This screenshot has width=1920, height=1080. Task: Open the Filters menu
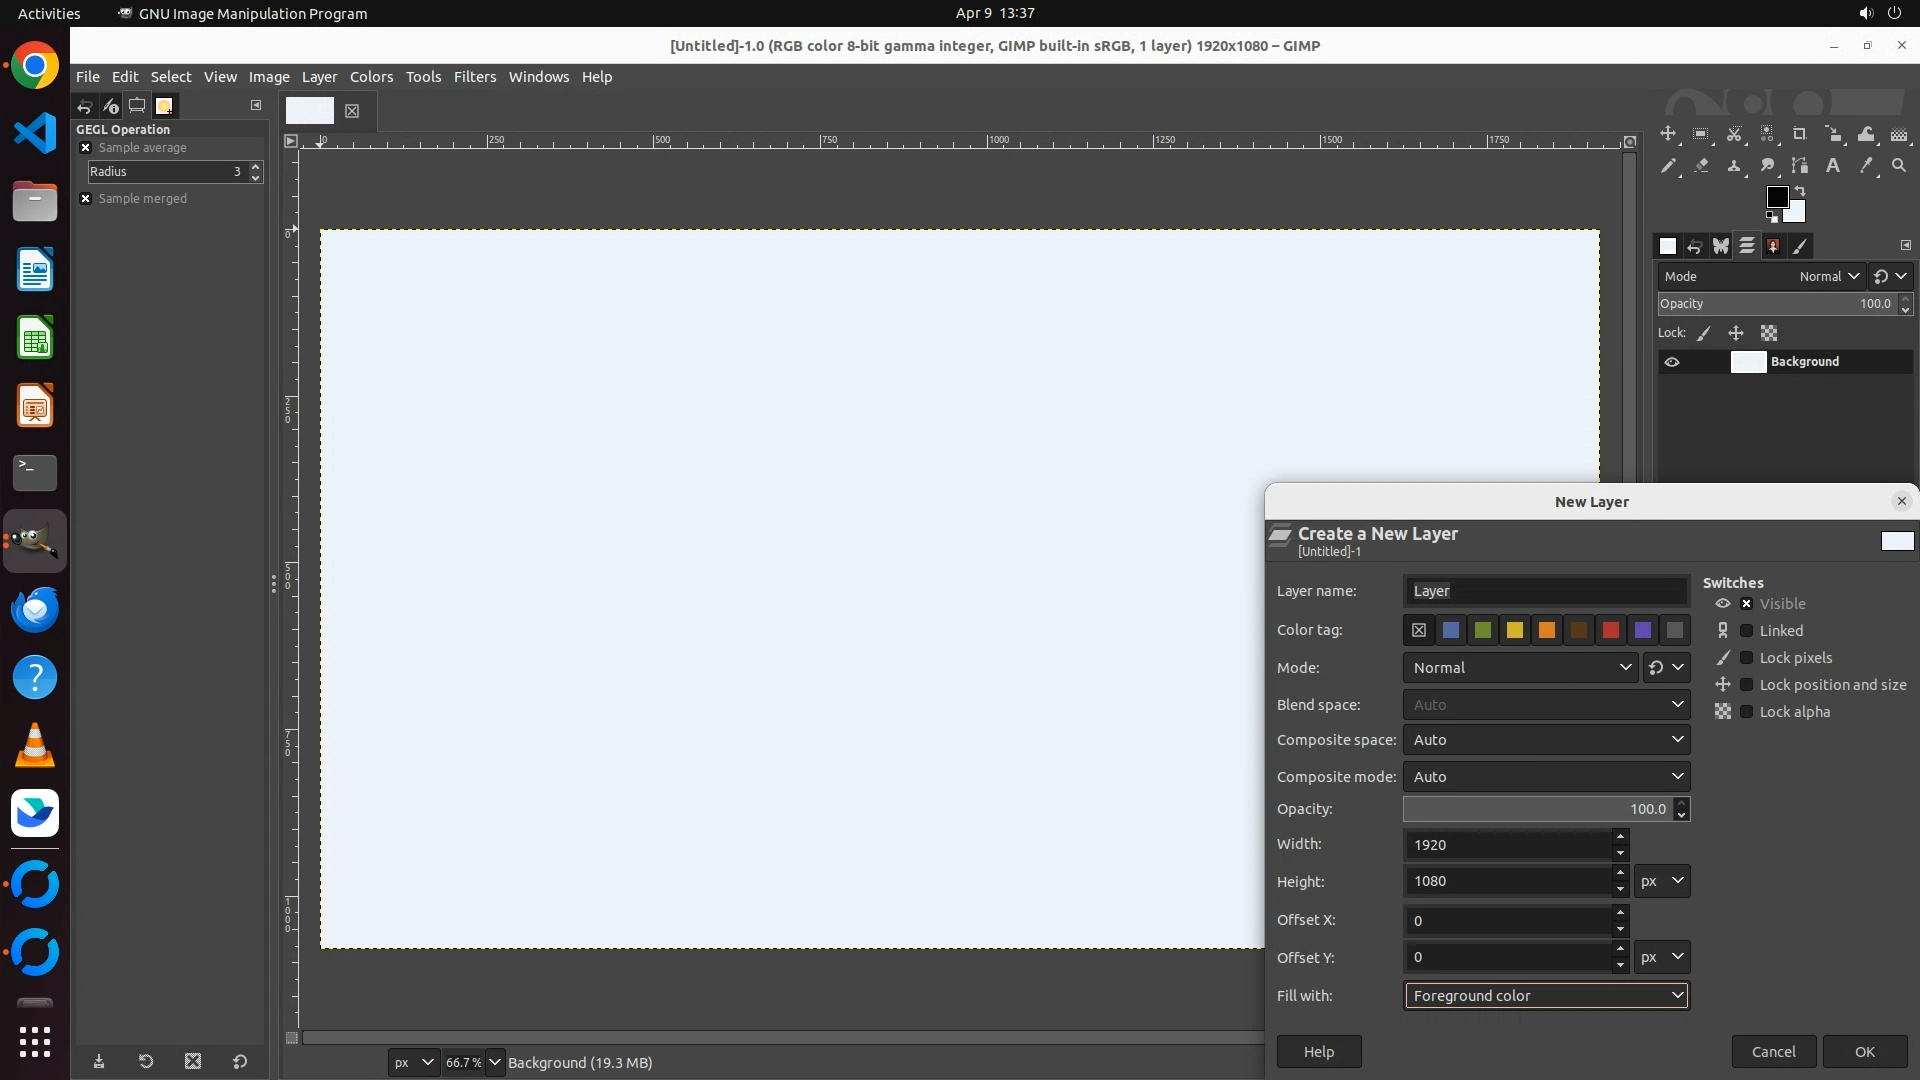pos(474,77)
